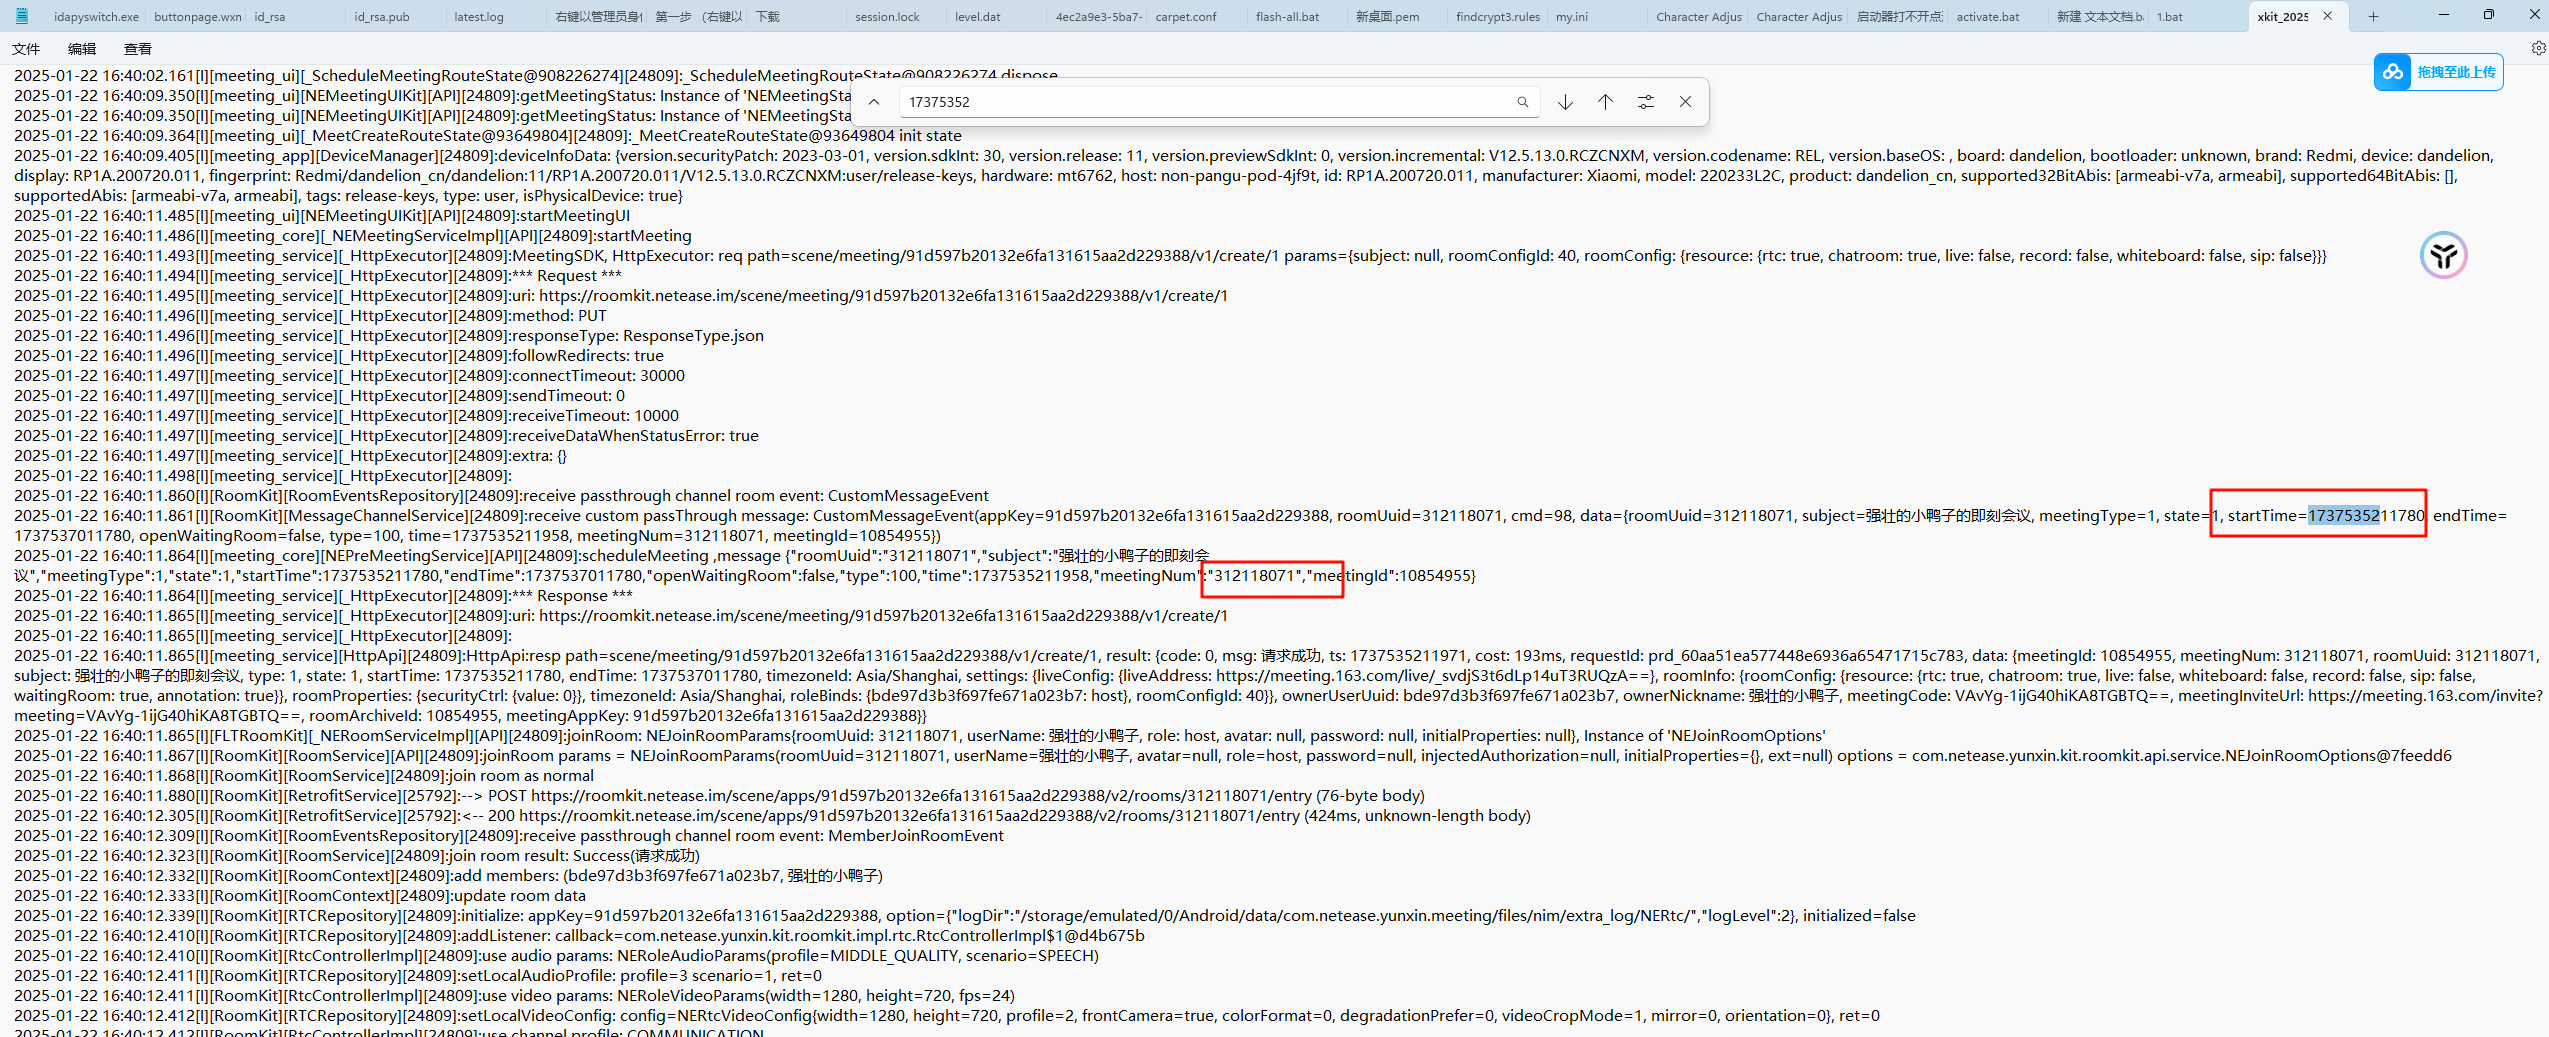The width and height of the screenshot is (2549, 1037).
Task: Open the 编辑 menu
Action: 82,49
